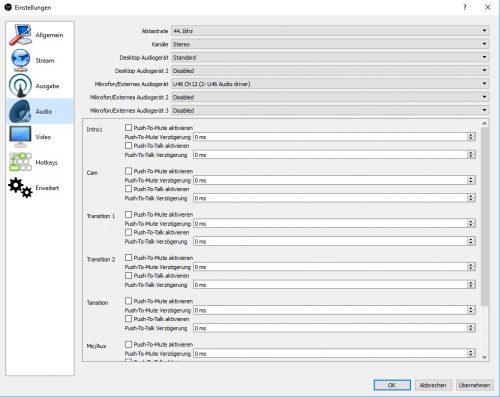
Task: Select the Hotkeys keyboard icon
Action: point(20,162)
